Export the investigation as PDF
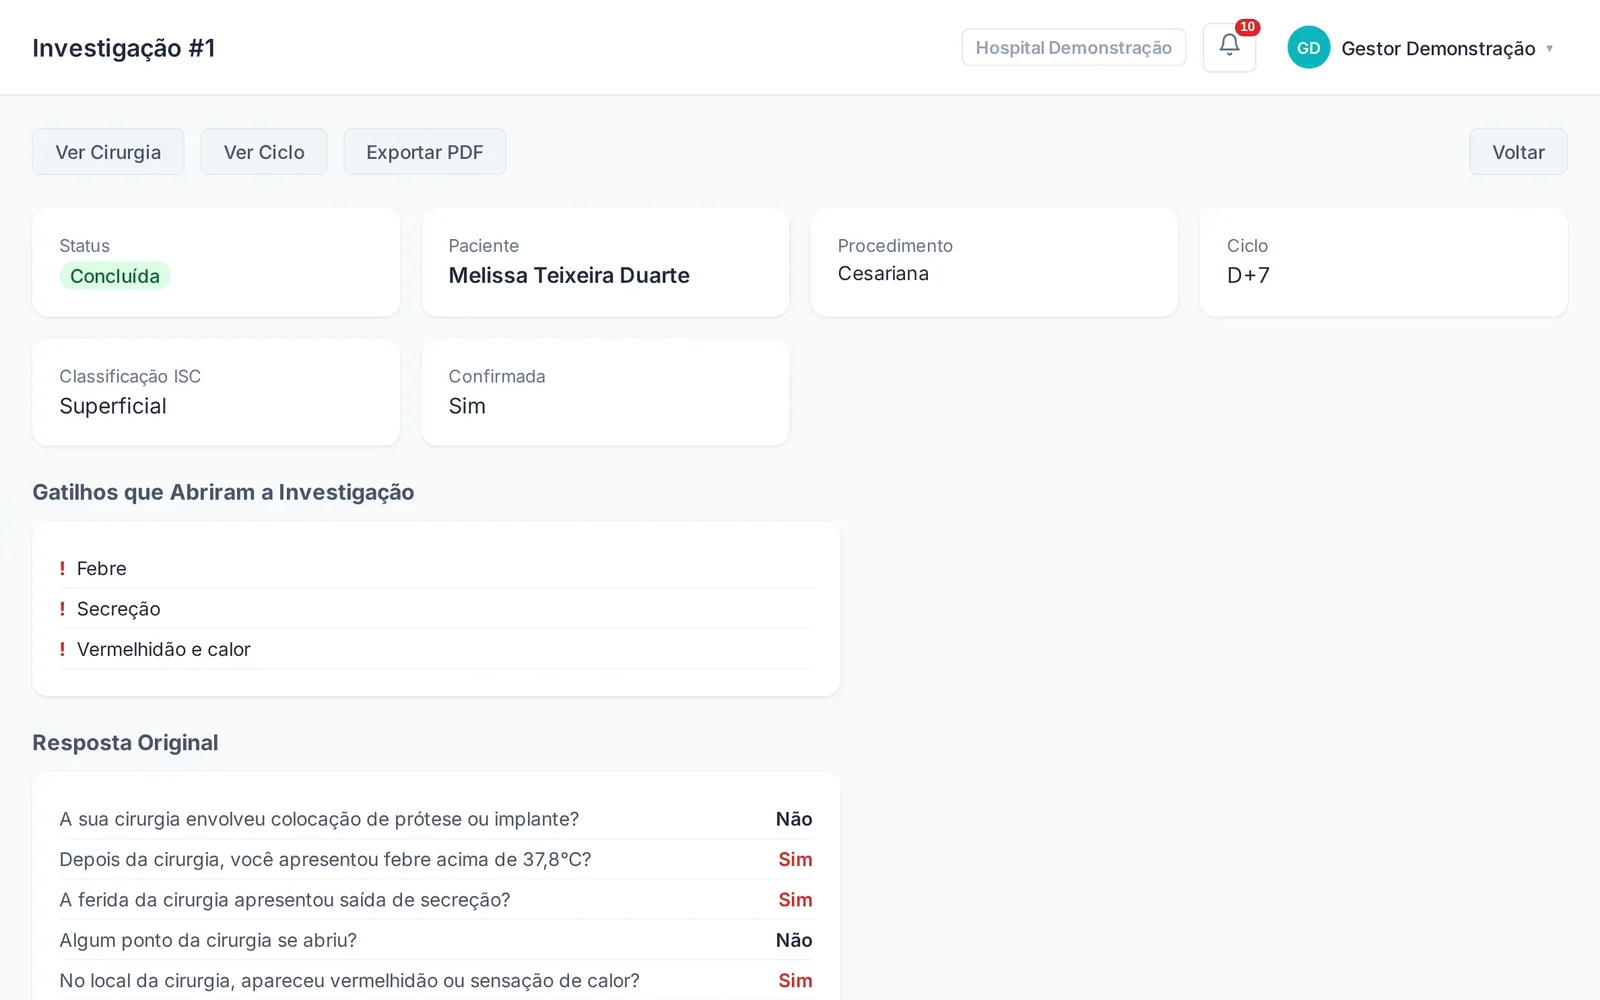1600x1000 pixels. point(425,152)
